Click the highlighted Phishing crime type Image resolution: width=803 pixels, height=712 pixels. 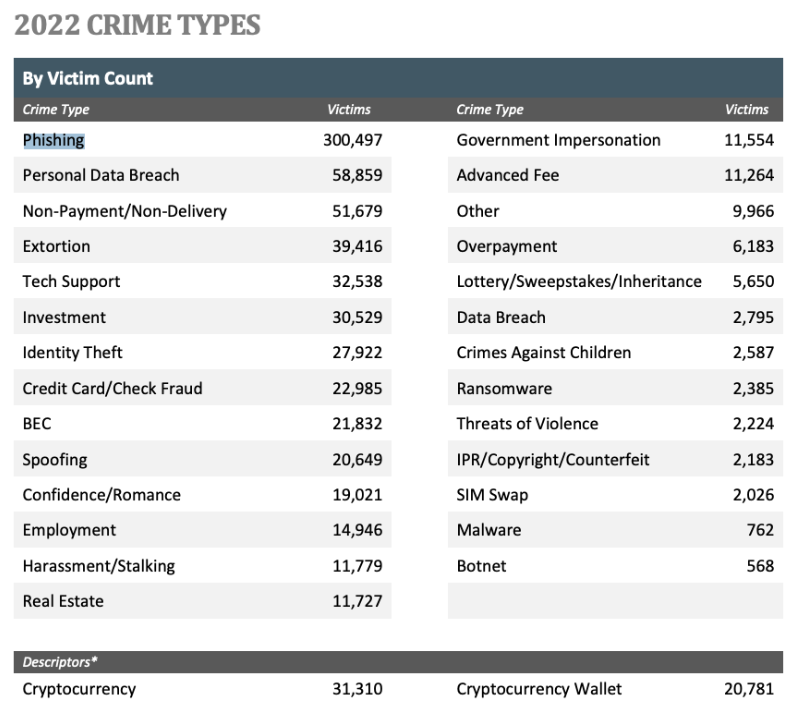click(54, 140)
